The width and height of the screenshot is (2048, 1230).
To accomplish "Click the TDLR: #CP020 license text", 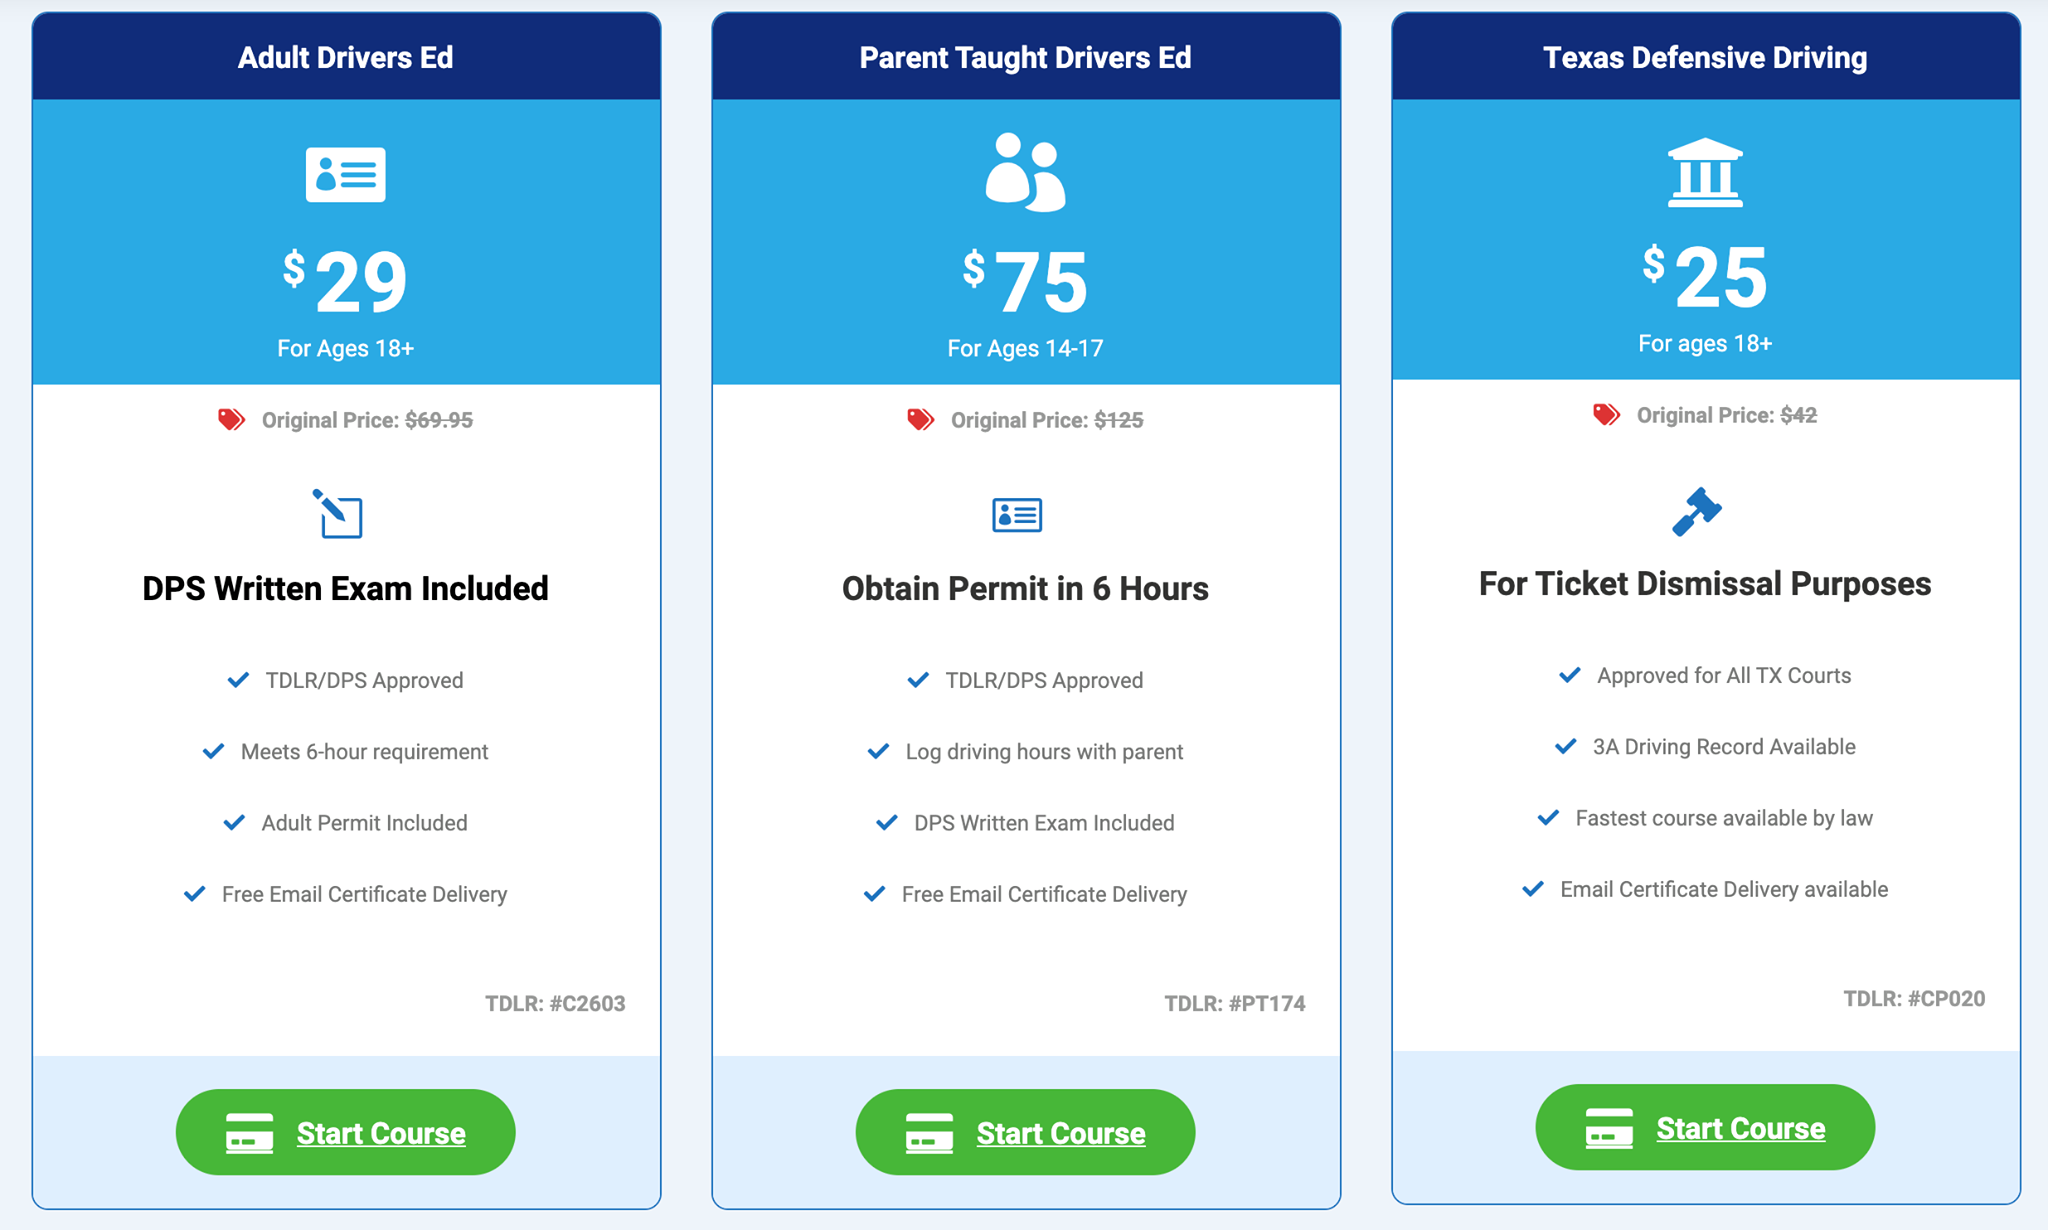I will (x=1914, y=998).
